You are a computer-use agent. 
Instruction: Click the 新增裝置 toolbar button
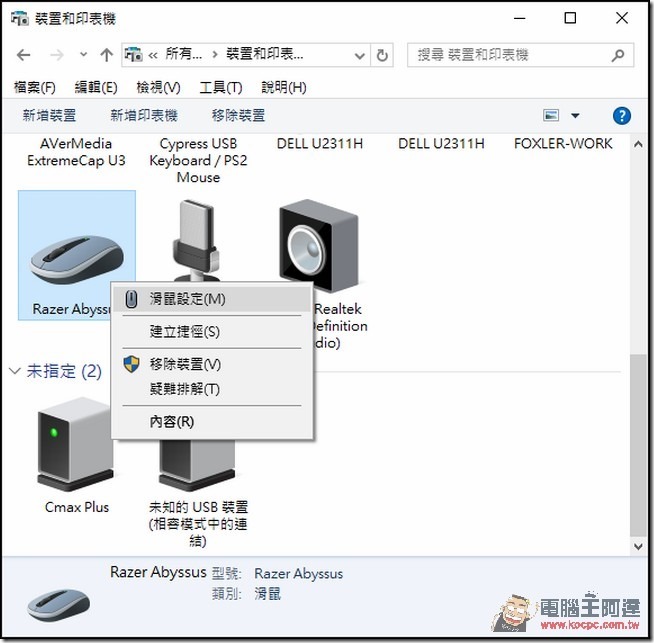pos(49,116)
